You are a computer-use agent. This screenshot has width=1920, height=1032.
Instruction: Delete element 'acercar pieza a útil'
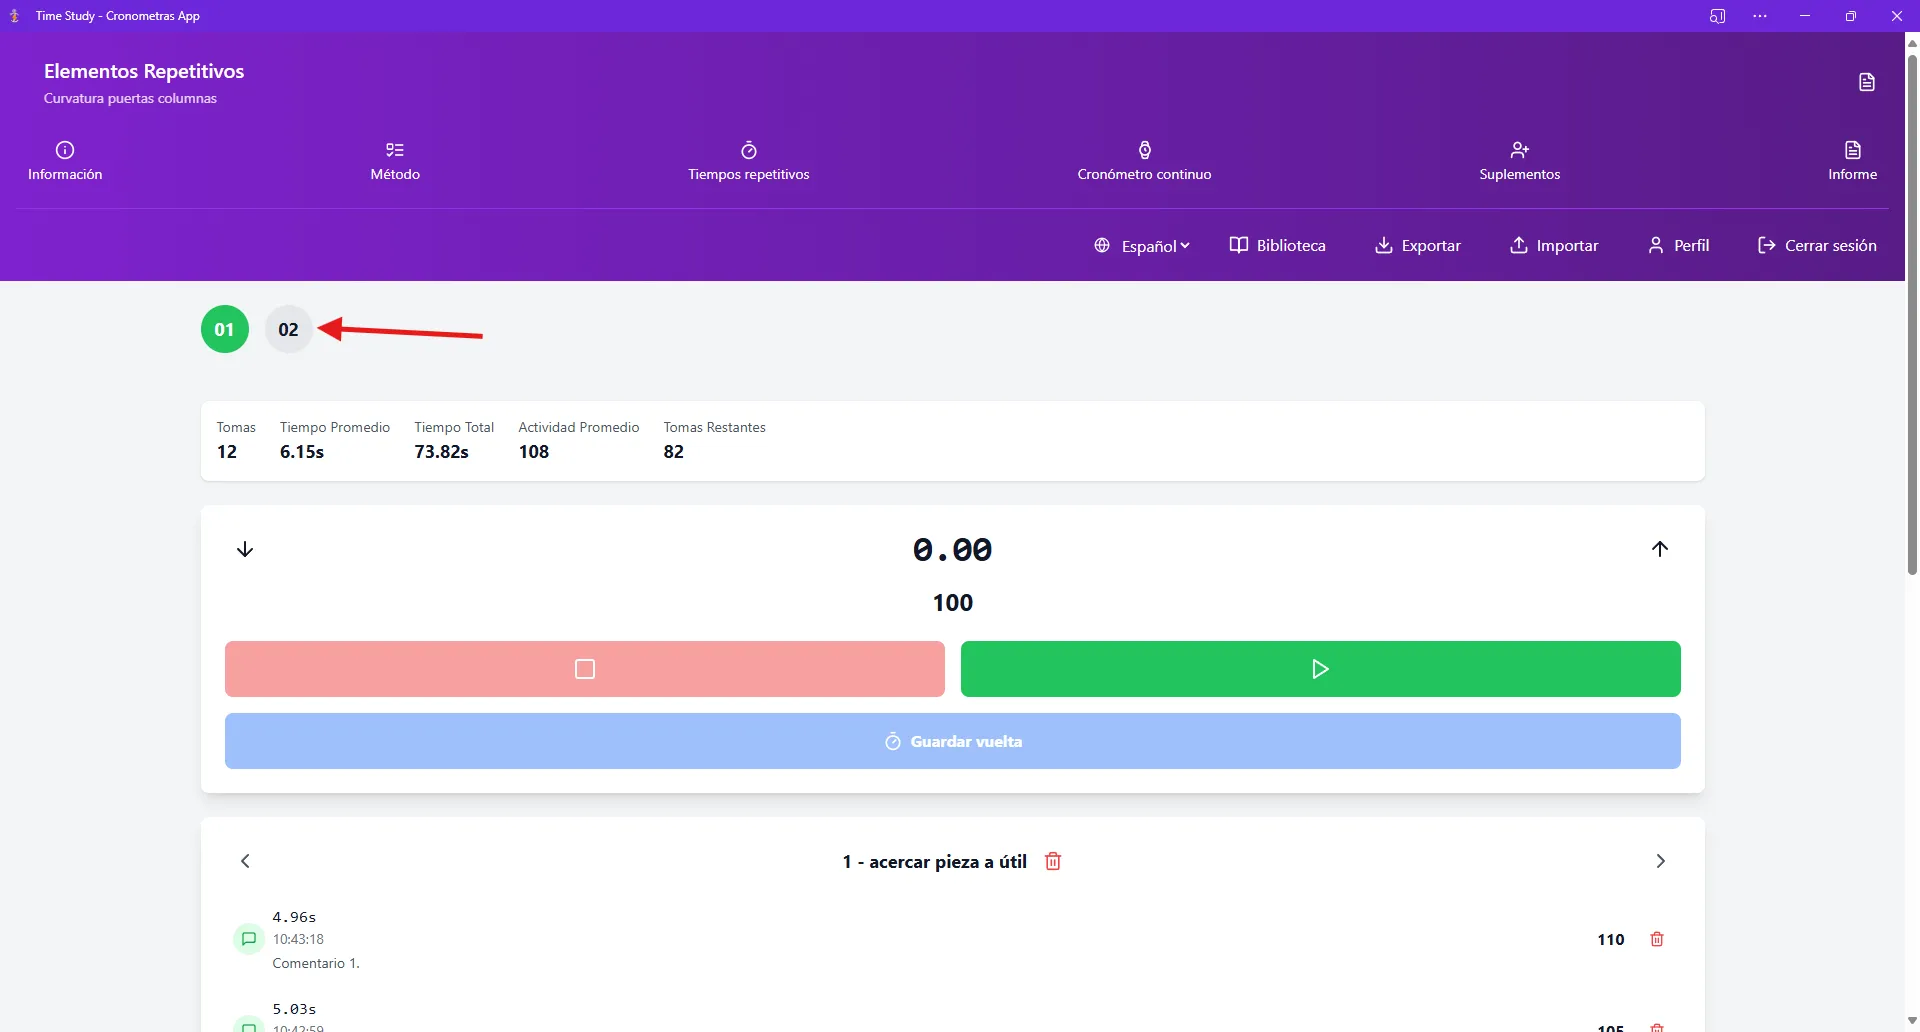click(x=1053, y=861)
